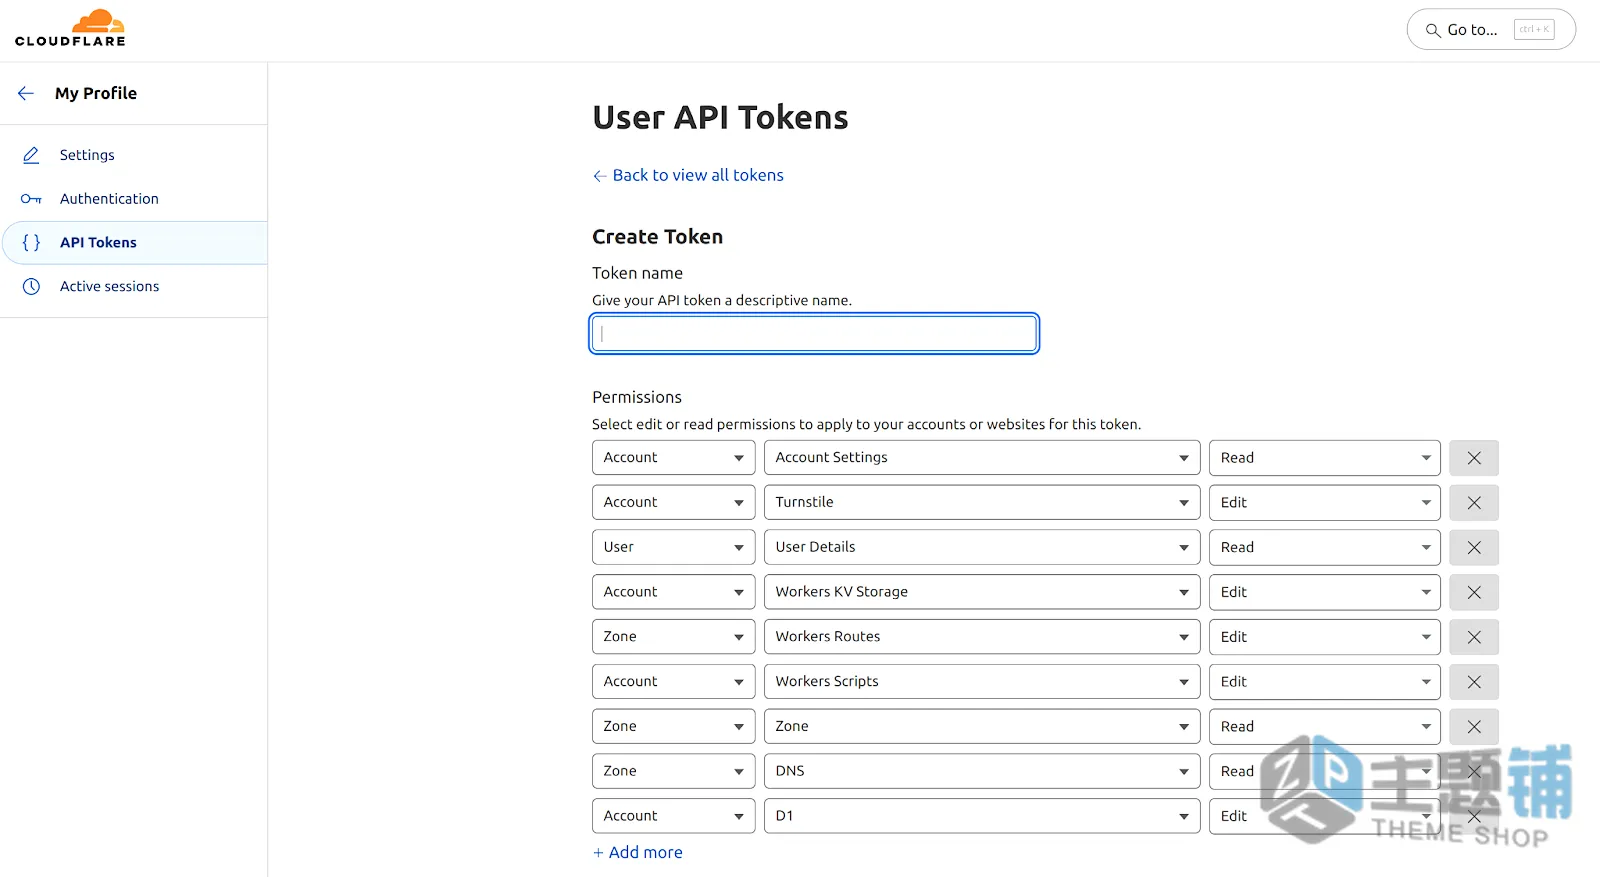Remove the Account Settings permission row

(x=1474, y=458)
